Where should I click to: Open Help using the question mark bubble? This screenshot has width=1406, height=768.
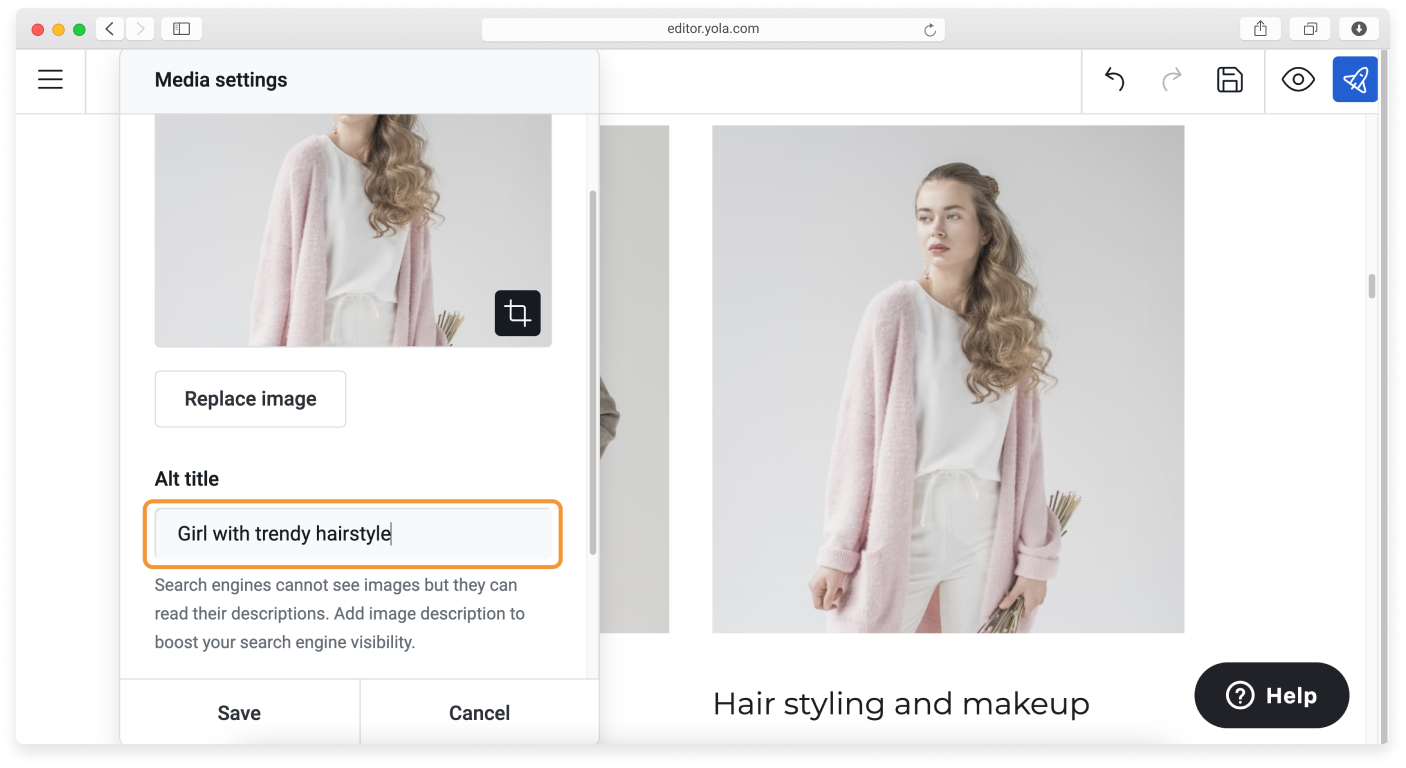click(x=1271, y=695)
